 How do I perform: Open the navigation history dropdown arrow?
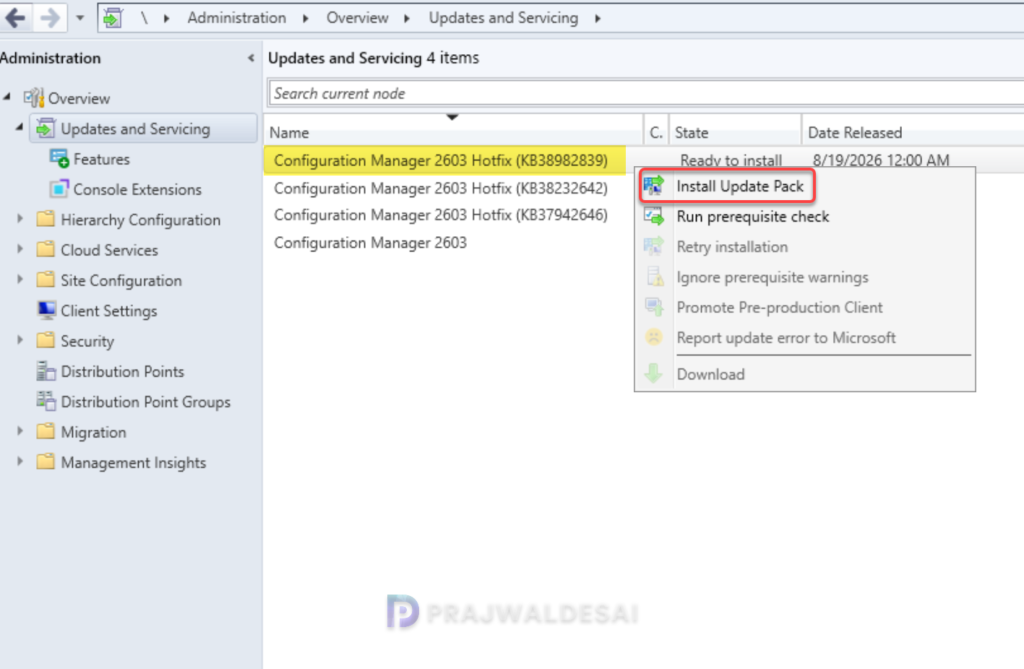coord(80,18)
